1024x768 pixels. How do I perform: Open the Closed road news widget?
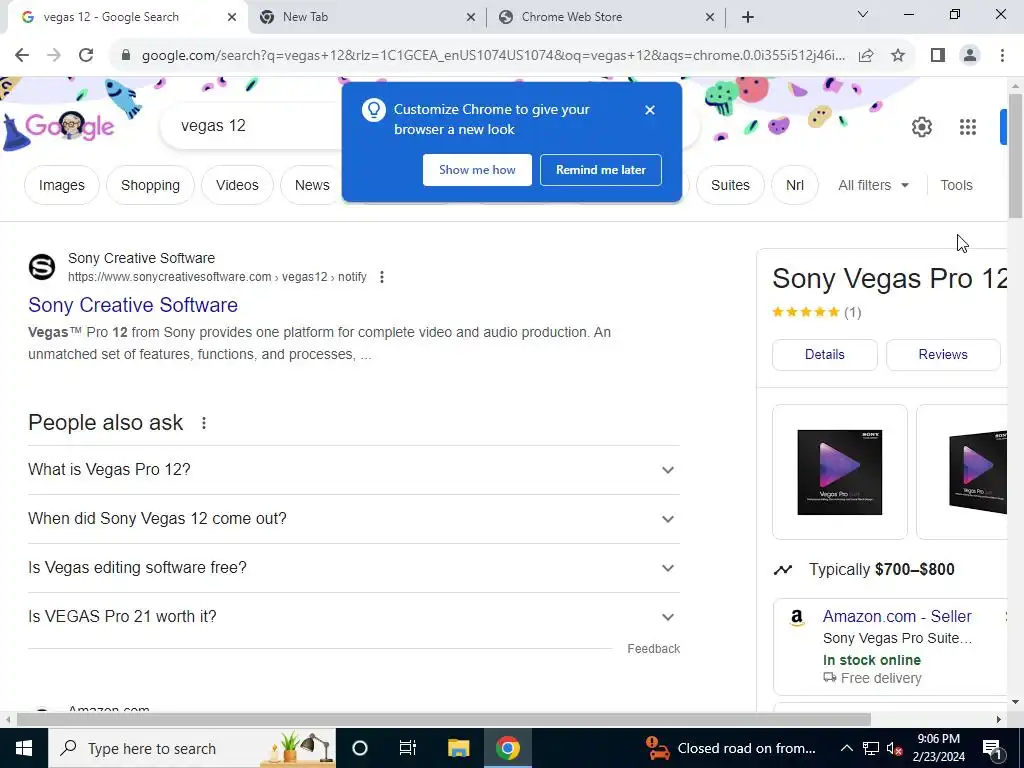click(730, 748)
